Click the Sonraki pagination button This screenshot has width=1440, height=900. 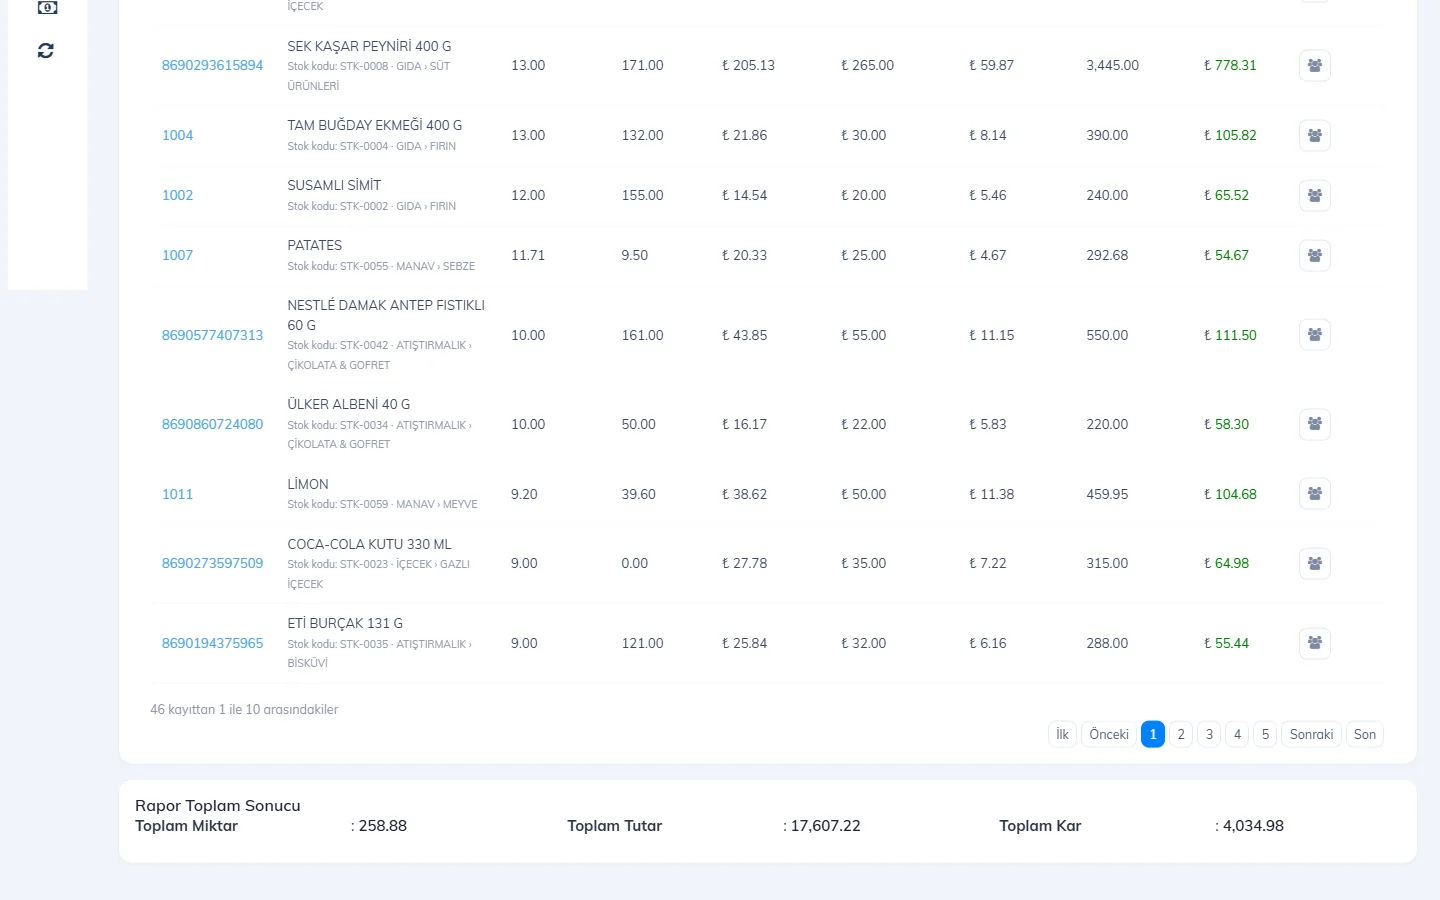pos(1311,734)
